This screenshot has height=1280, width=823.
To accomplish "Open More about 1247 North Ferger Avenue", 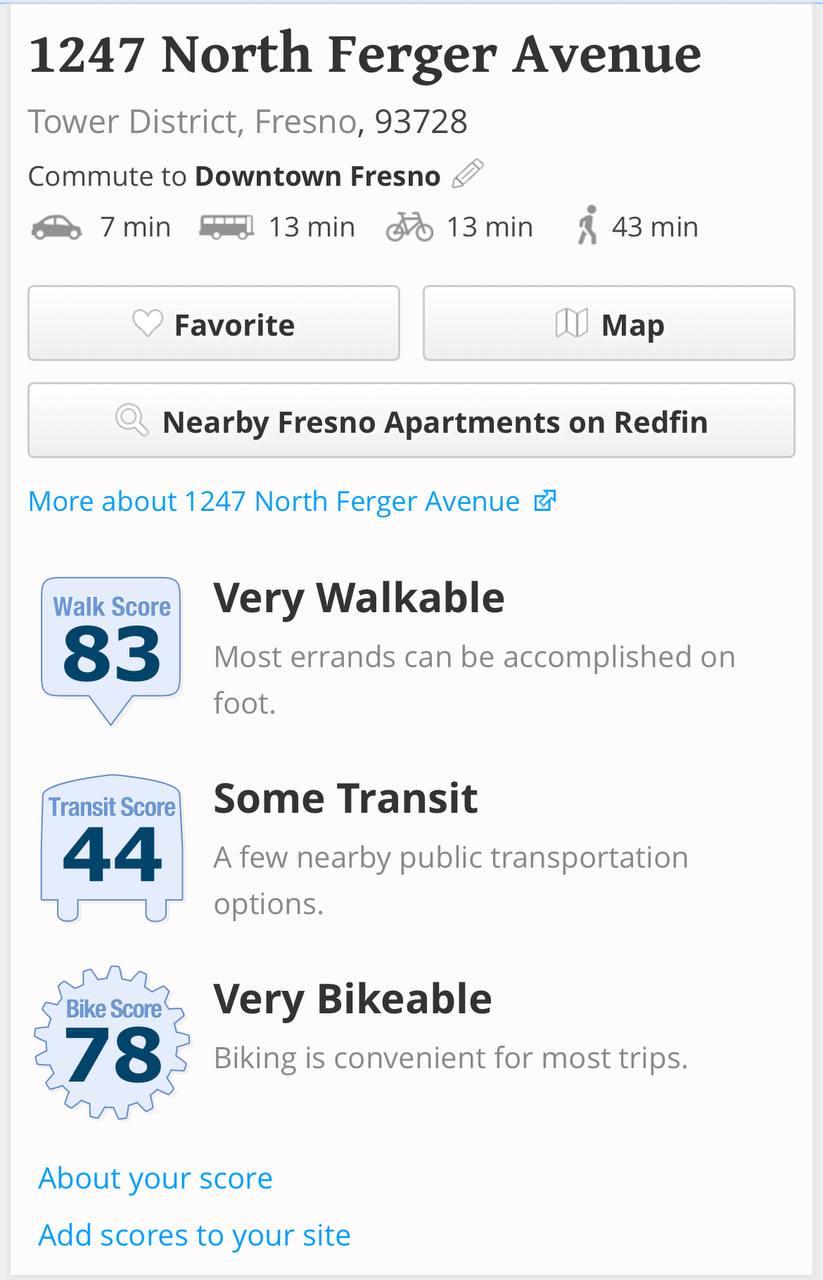I will tap(274, 501).
